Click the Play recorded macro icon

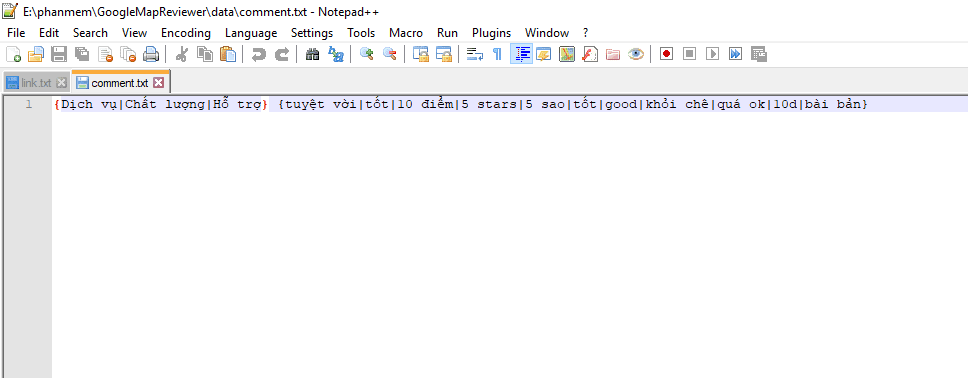712,54
